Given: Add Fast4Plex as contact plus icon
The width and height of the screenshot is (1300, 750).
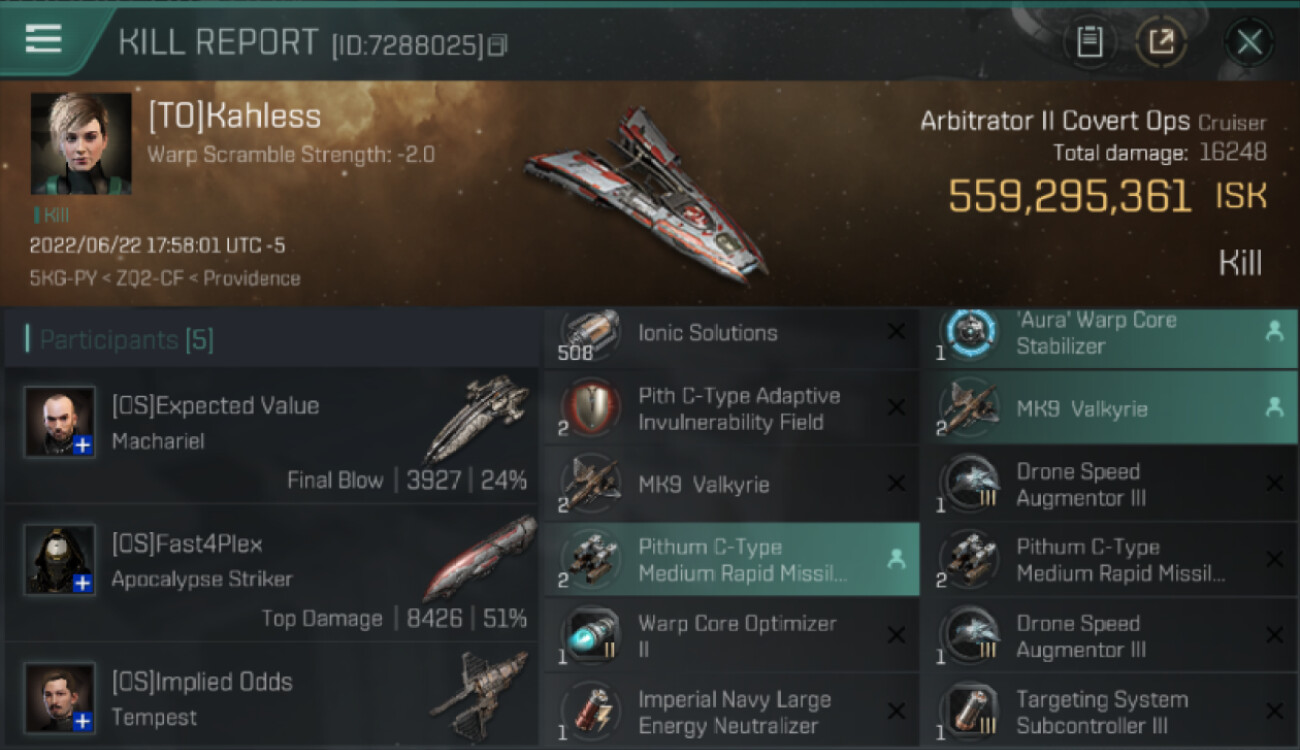Looking at the screenshot, I should click(x=84, y=583).
